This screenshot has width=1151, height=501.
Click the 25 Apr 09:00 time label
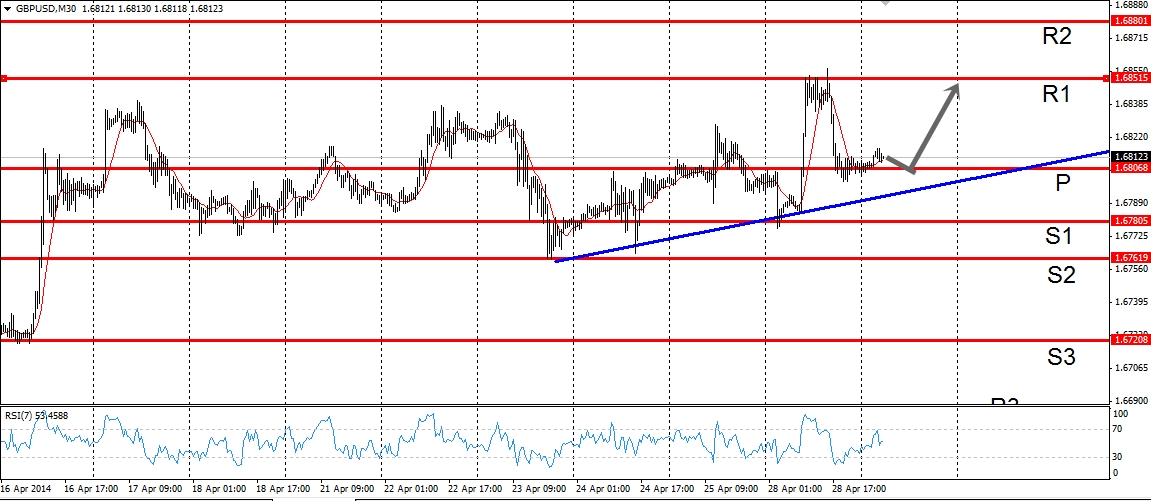tap(729, 488)
